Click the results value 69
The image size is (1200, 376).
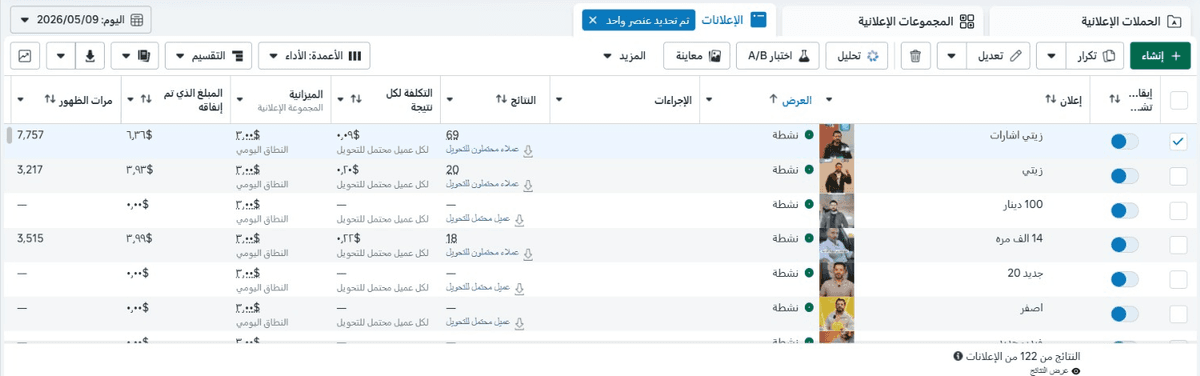(453, 135)
